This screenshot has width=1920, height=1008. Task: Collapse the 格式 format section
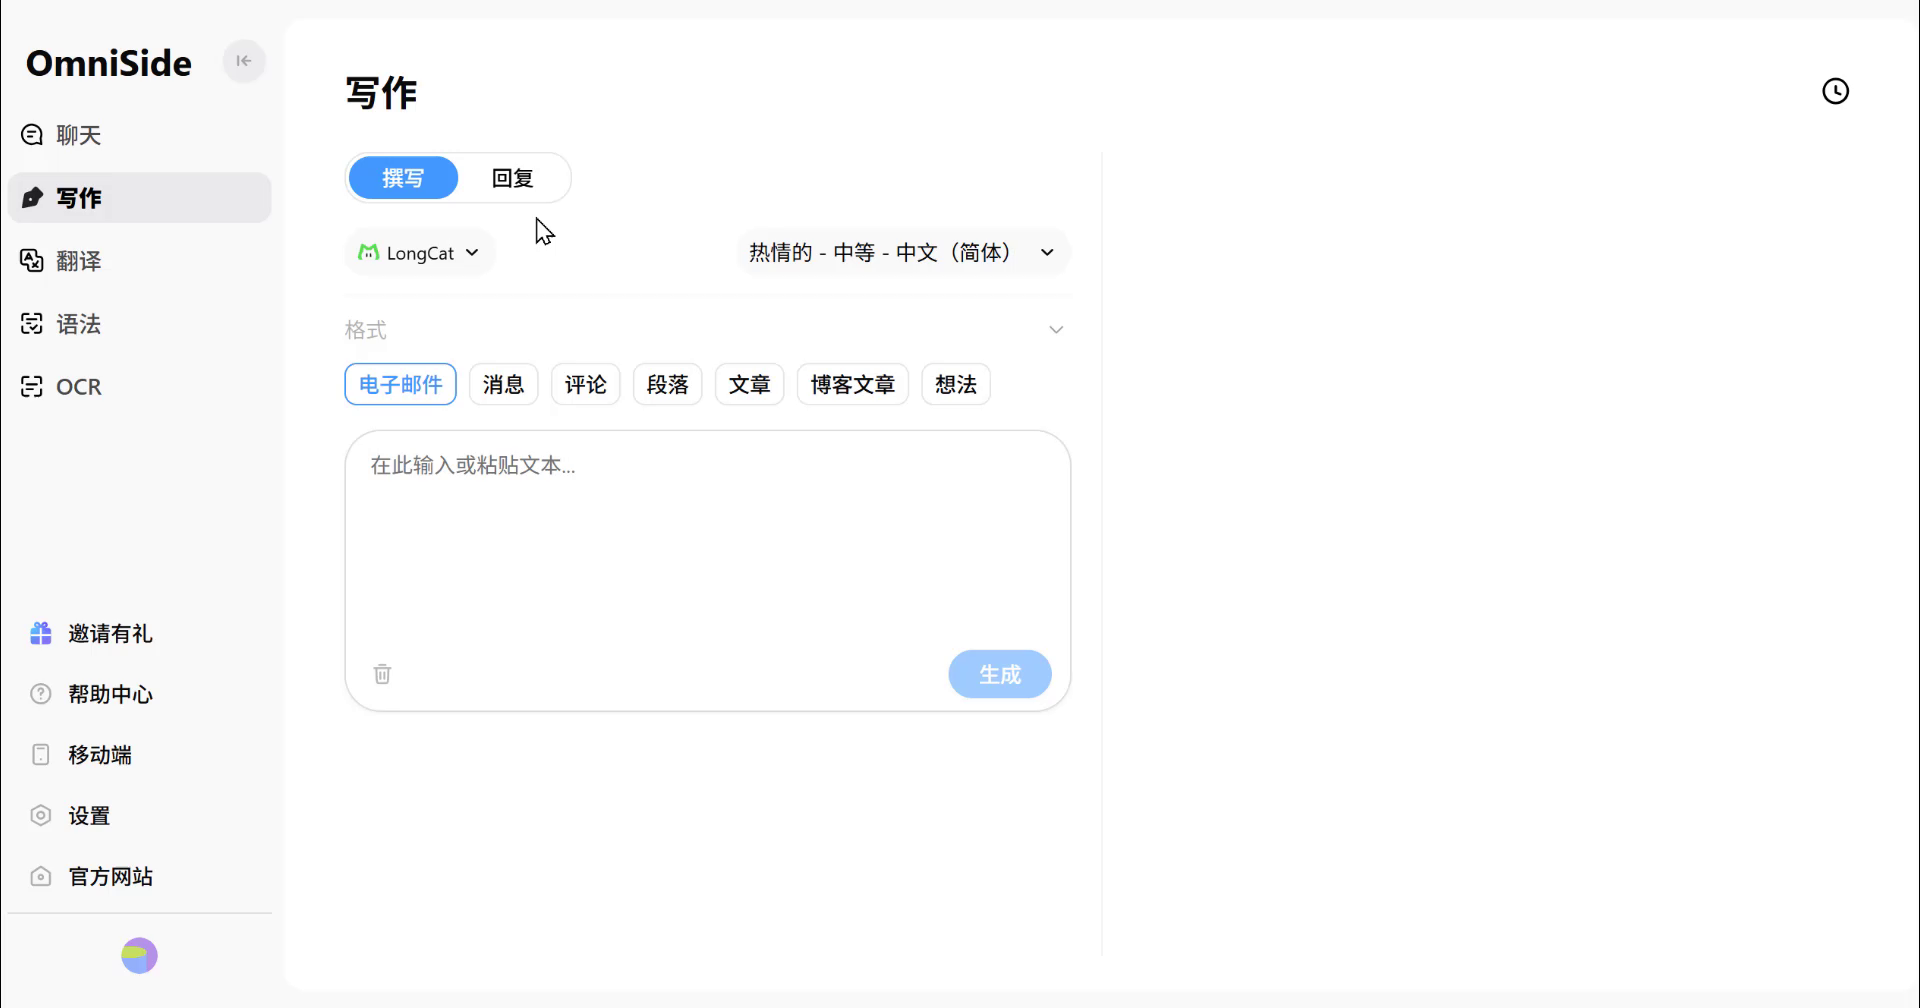pyautogui.click(x=1055, y=330)
